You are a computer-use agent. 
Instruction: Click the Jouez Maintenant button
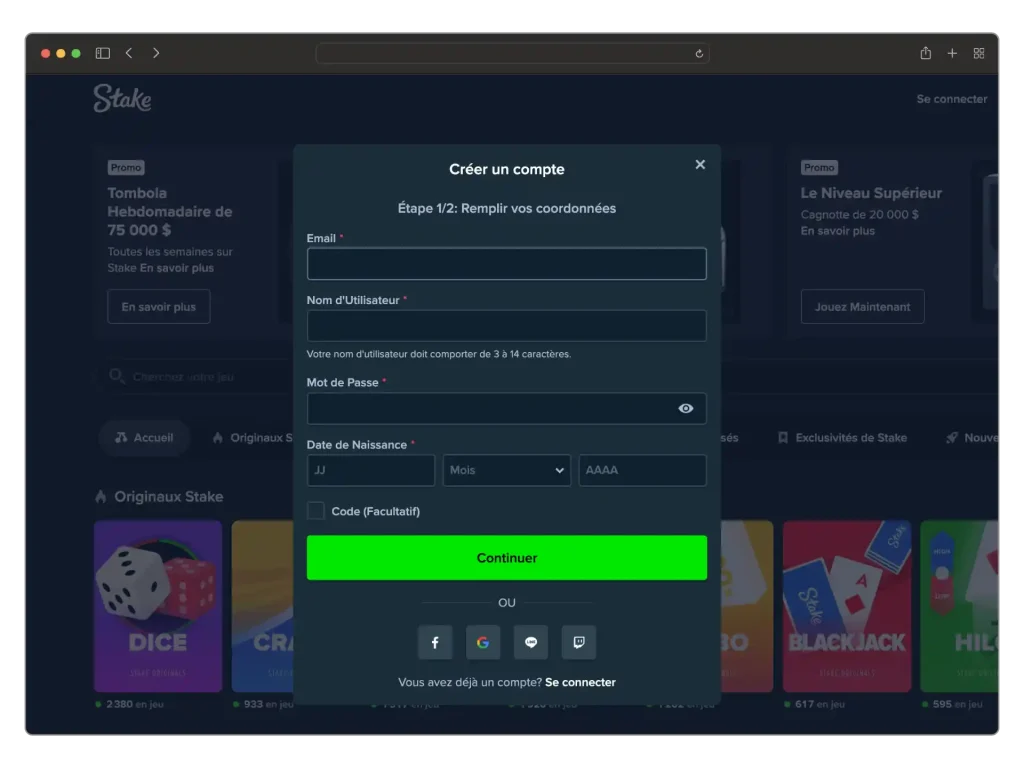coord(862,307)
